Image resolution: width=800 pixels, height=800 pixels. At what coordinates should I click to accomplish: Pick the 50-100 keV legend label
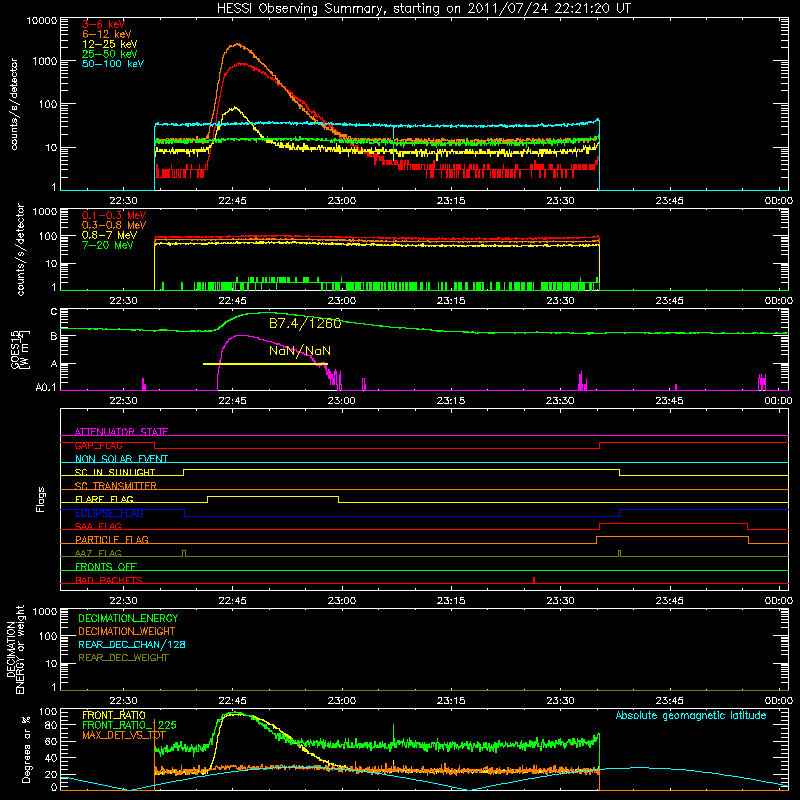(112, 63)
